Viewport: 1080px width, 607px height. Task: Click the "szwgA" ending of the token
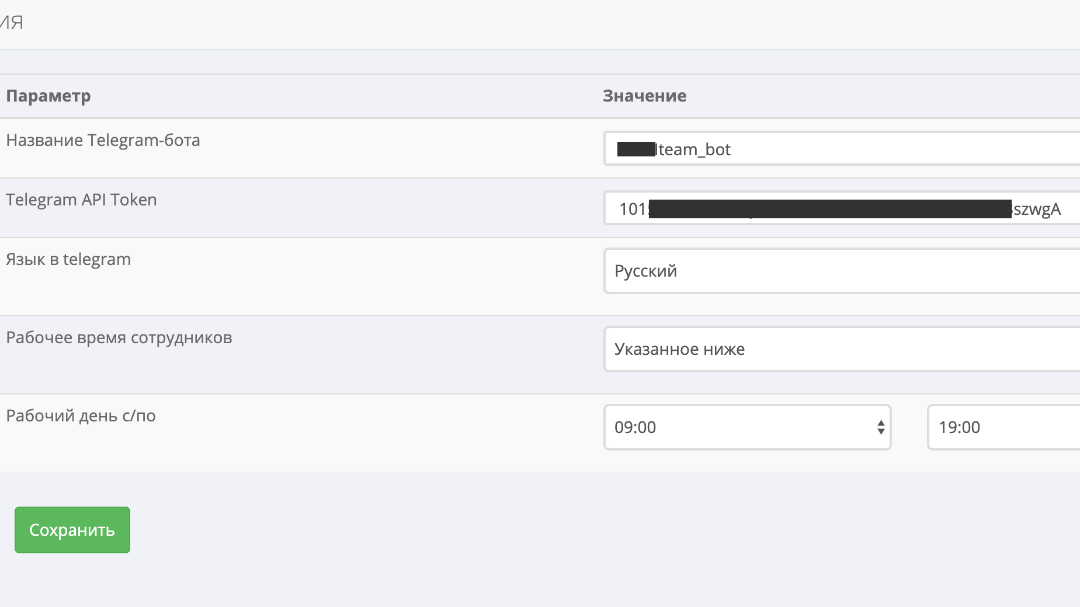(1037, 209)
